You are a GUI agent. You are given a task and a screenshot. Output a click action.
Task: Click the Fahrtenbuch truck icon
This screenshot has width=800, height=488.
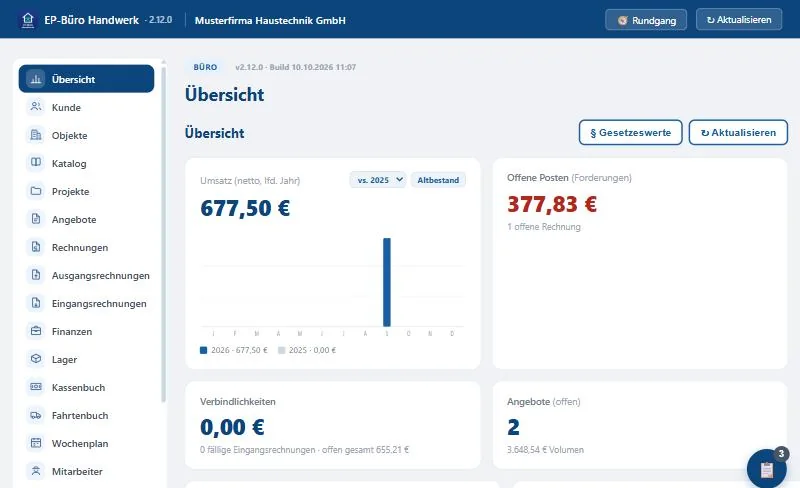pos(36,415)
